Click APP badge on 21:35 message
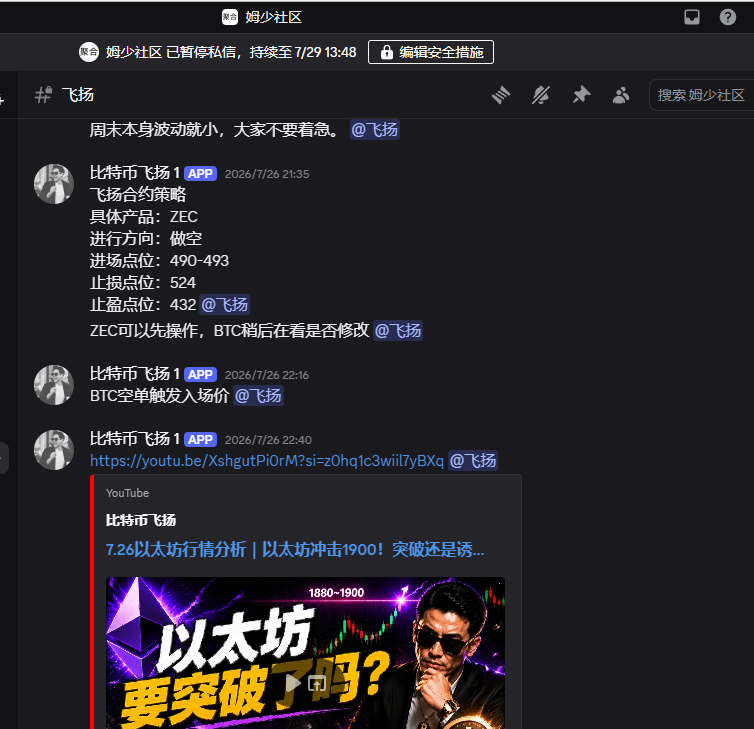Screen dimensions: 754x729 coord(201,174)
